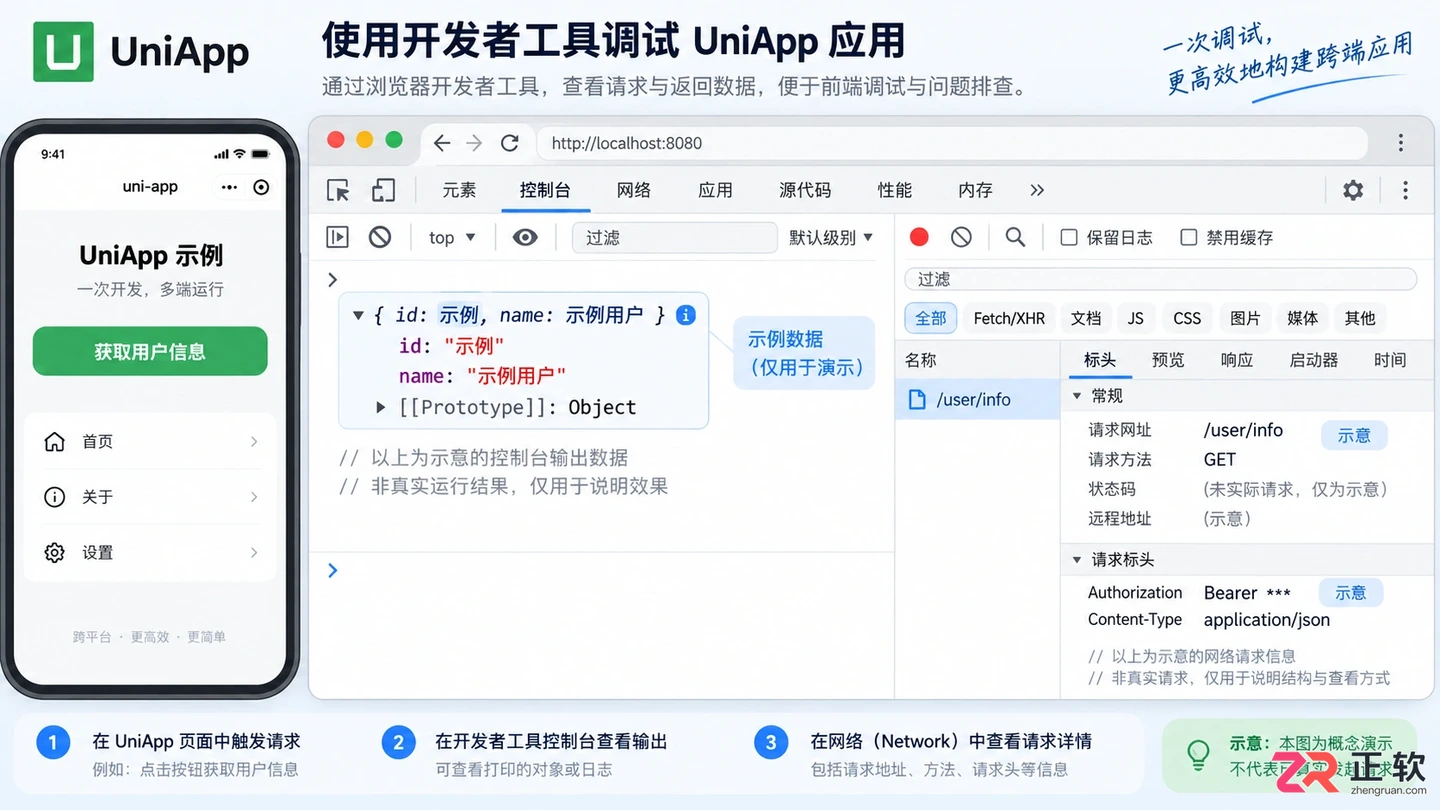Filter network by CSS
Image resolution: width=1440 pixels, height=810 pixels.
pyautogui.click(x=1187, y=318)
